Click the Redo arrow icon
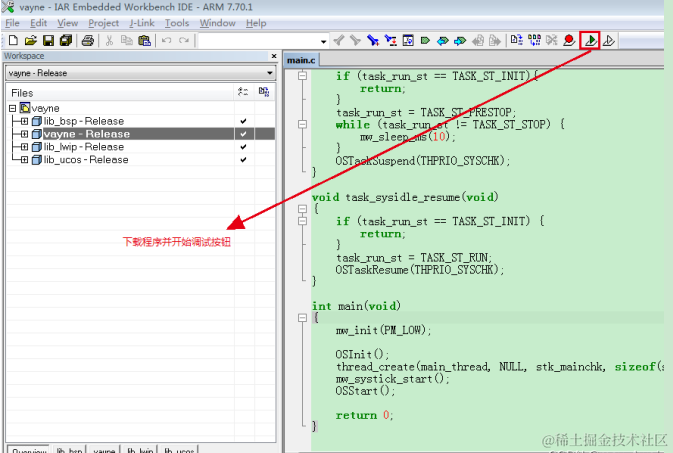Viewport: 673px width, 453px height. [x=184, y=40]
